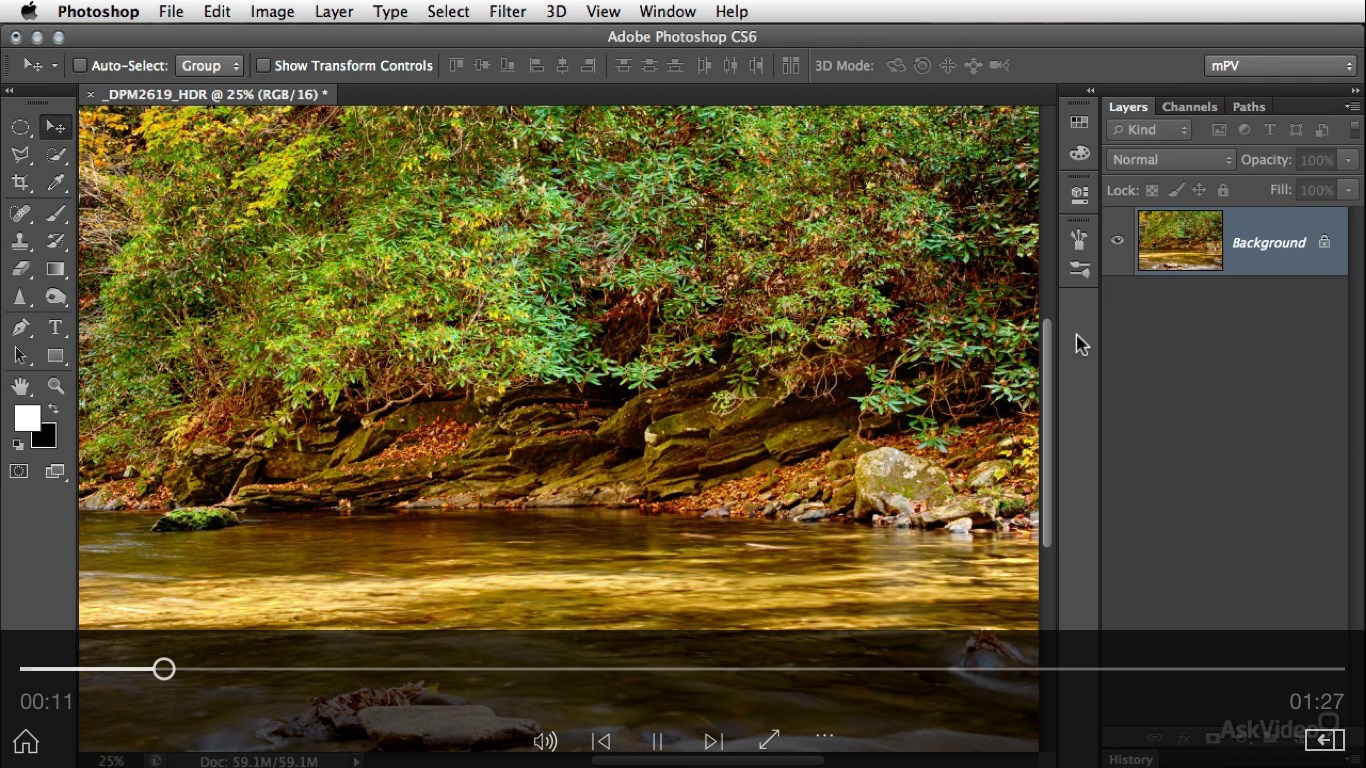
Task: Select the Pen tool
Action: coord(20,328)
